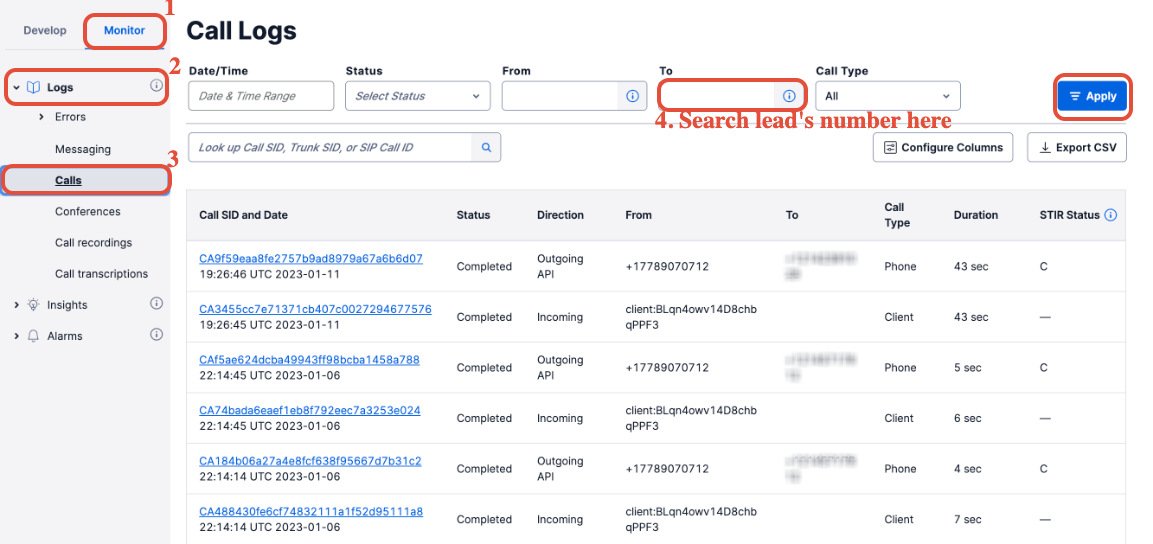Click the info icon beside Logs
This screenshot has width=1153, height=544.
(156, 86)
